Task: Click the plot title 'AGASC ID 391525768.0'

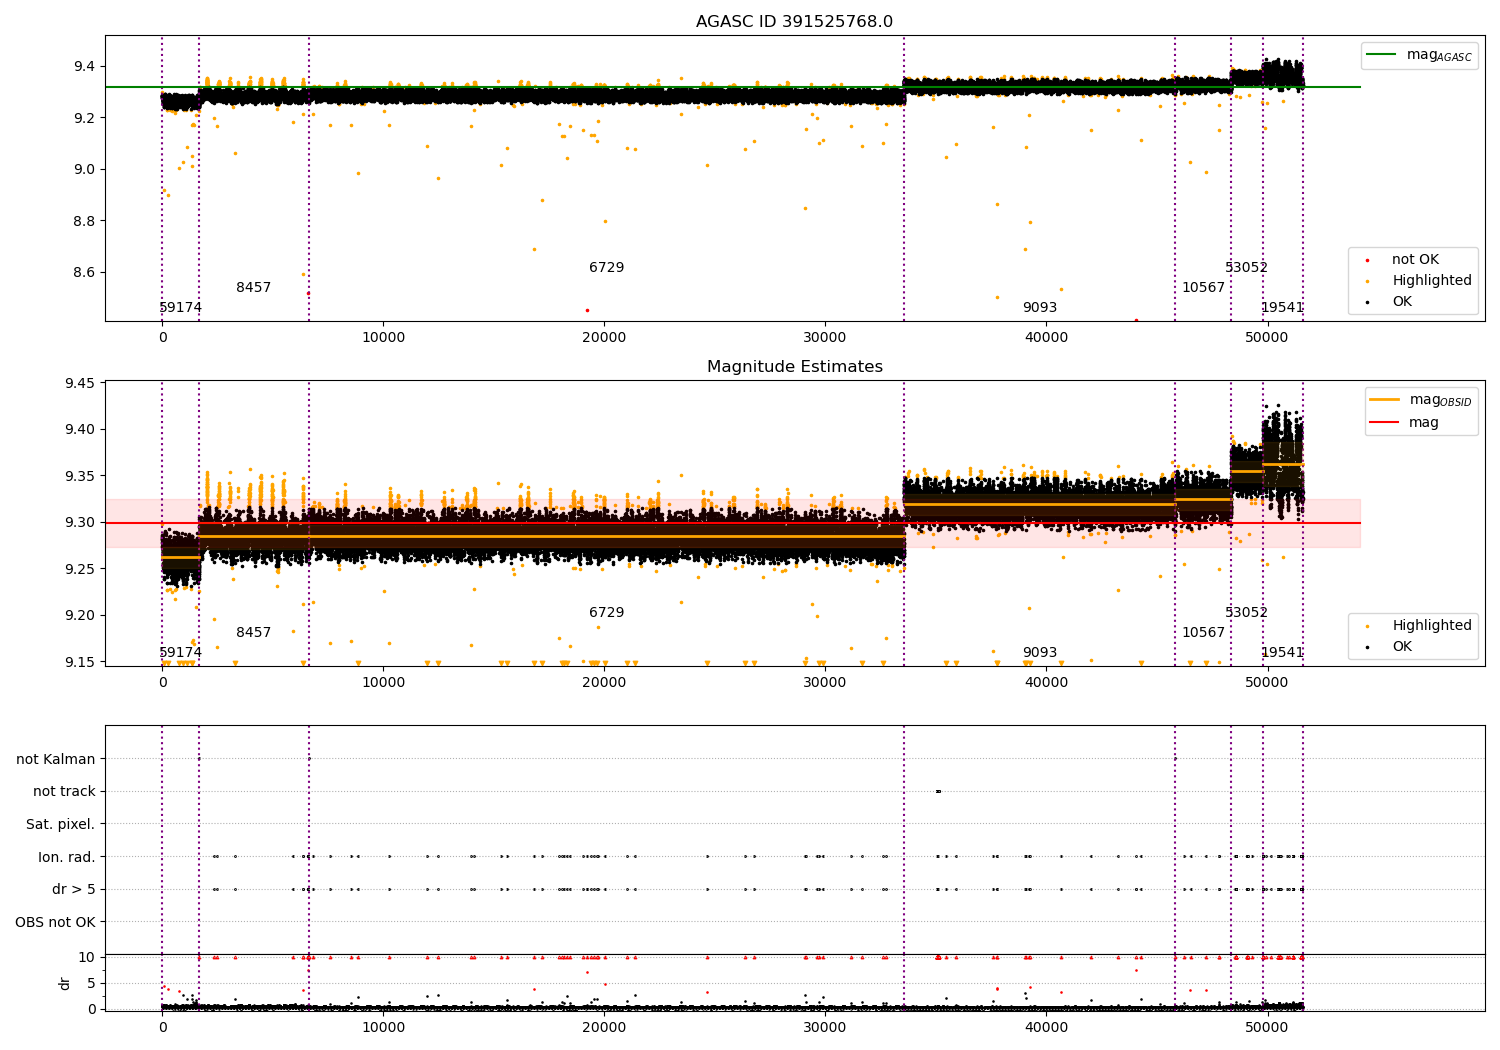Action: pyautogui.click(x=794, y=22)
